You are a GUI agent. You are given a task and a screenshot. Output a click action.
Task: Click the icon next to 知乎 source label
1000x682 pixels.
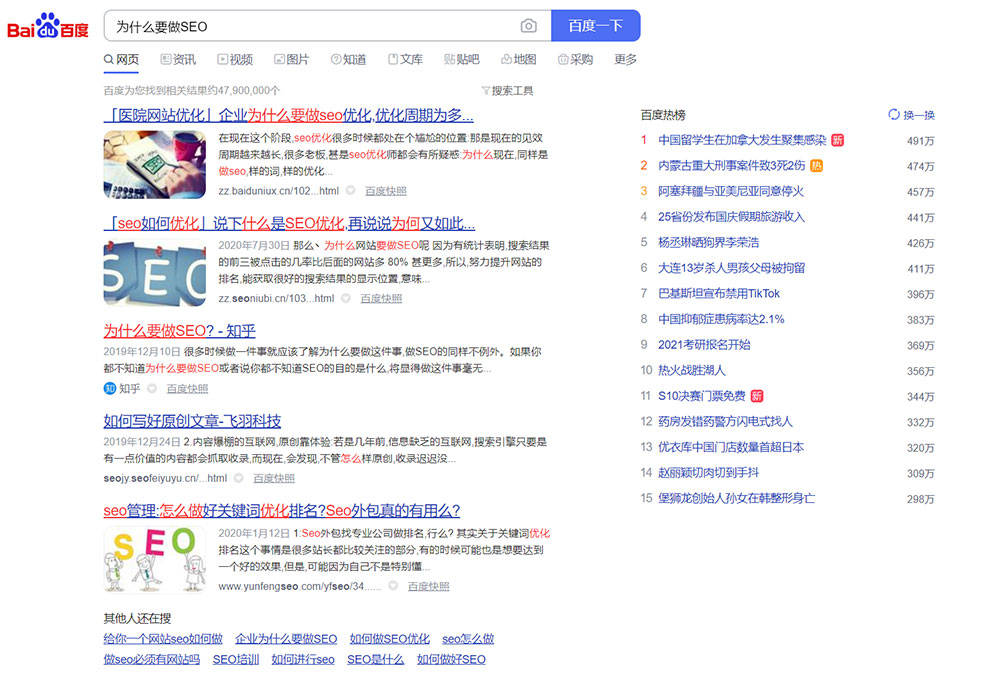(x=152, y=389)
